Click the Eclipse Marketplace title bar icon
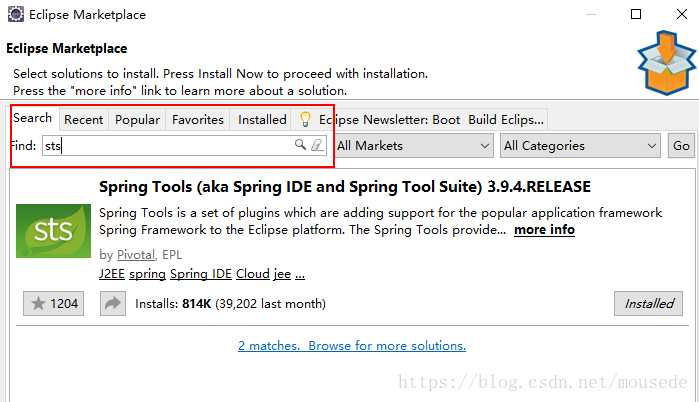This screenshot has height=402, width=699. coord(16,14)
